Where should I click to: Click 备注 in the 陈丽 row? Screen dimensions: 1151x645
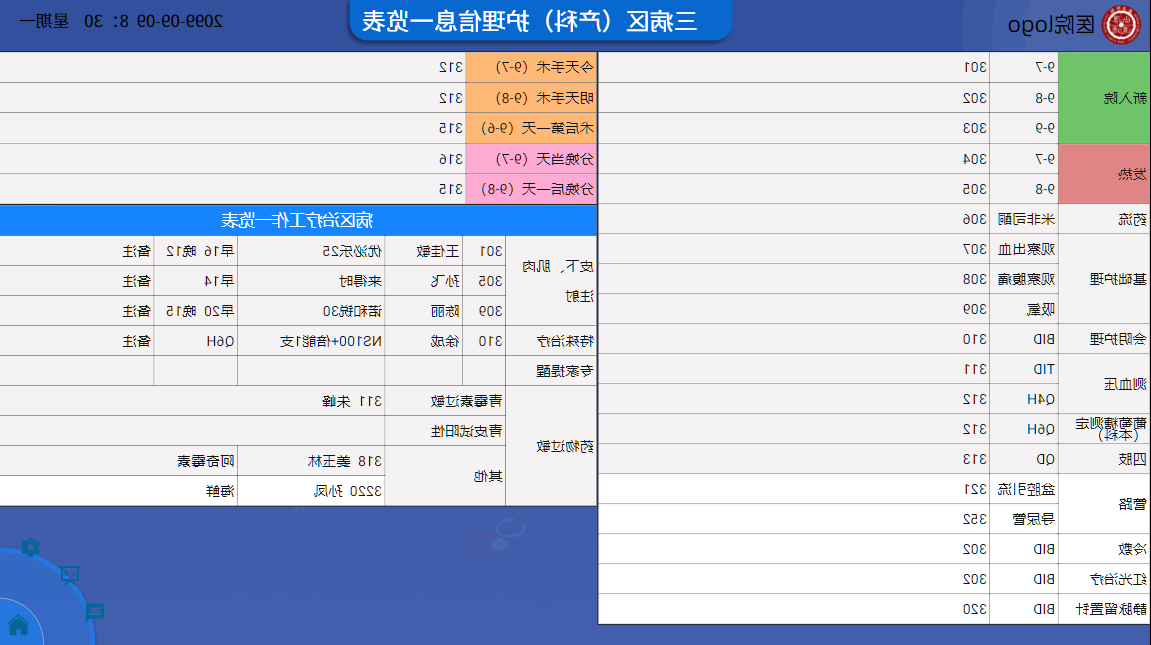click(x=137, y=311)
